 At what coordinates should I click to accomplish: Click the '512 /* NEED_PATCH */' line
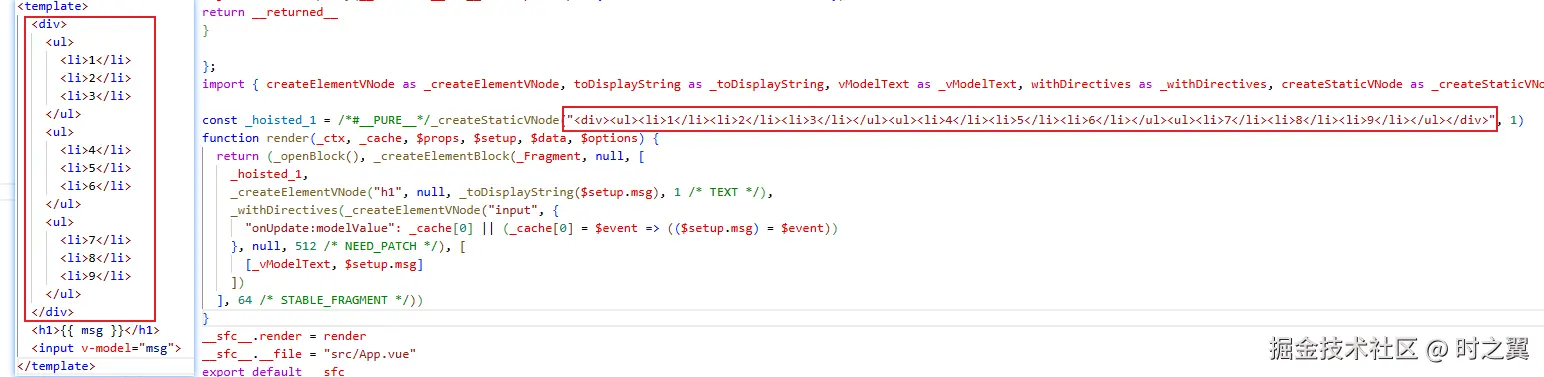click(349, 246)
